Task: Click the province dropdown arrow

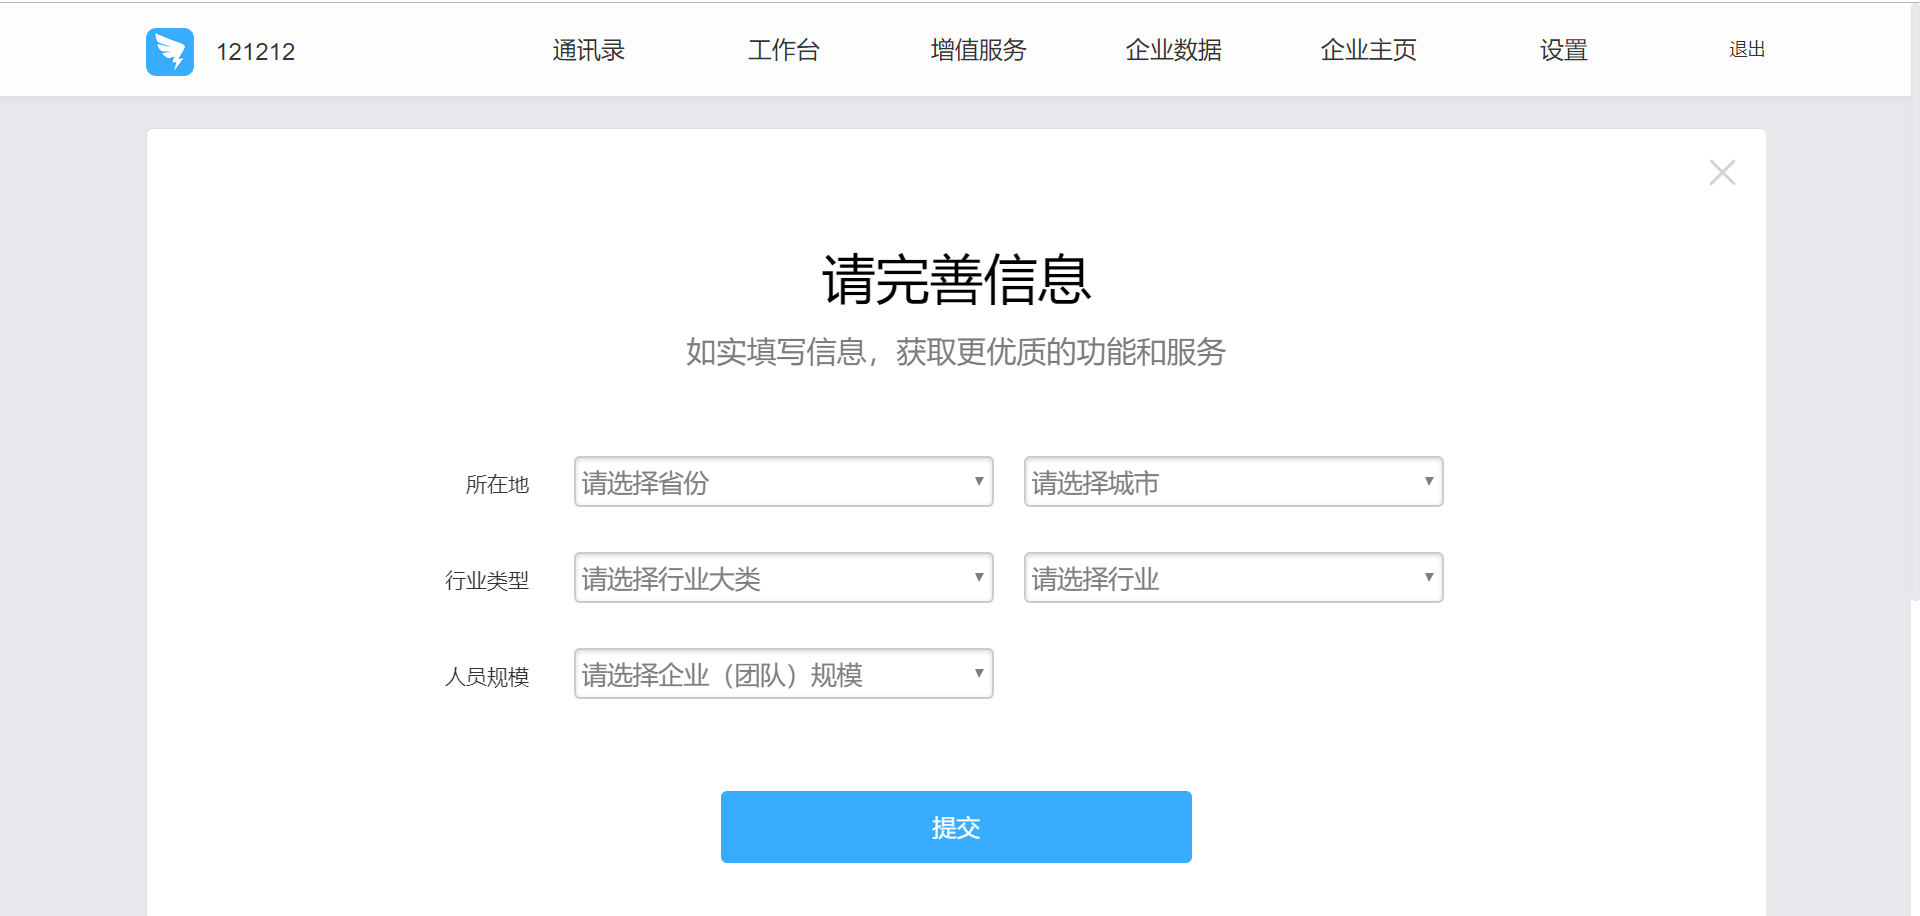Action: (978, 481)
